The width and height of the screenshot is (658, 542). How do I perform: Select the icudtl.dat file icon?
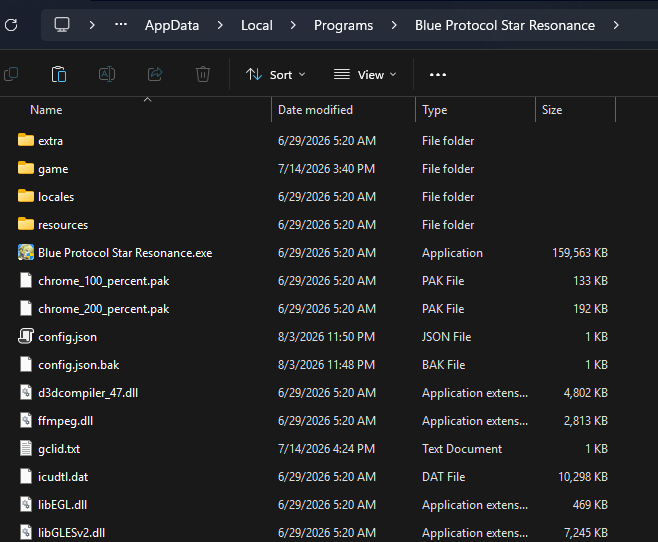[26, 477]
